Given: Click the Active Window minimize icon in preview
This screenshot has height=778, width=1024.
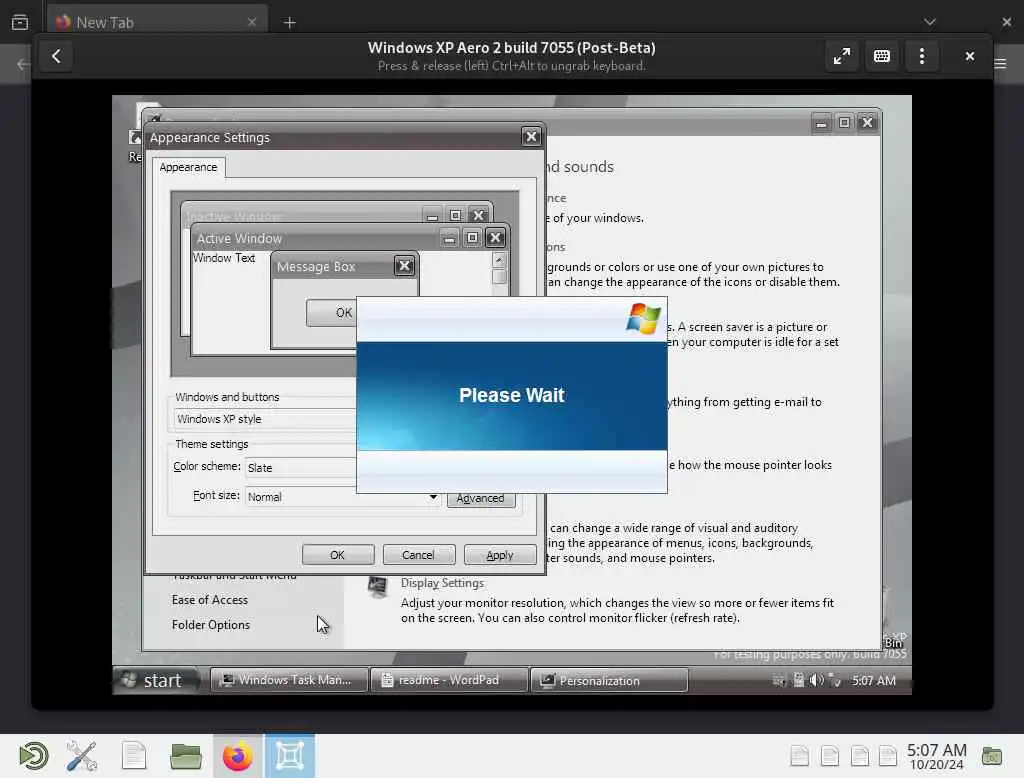Looking at the screenshot, I should click(449, 238).
